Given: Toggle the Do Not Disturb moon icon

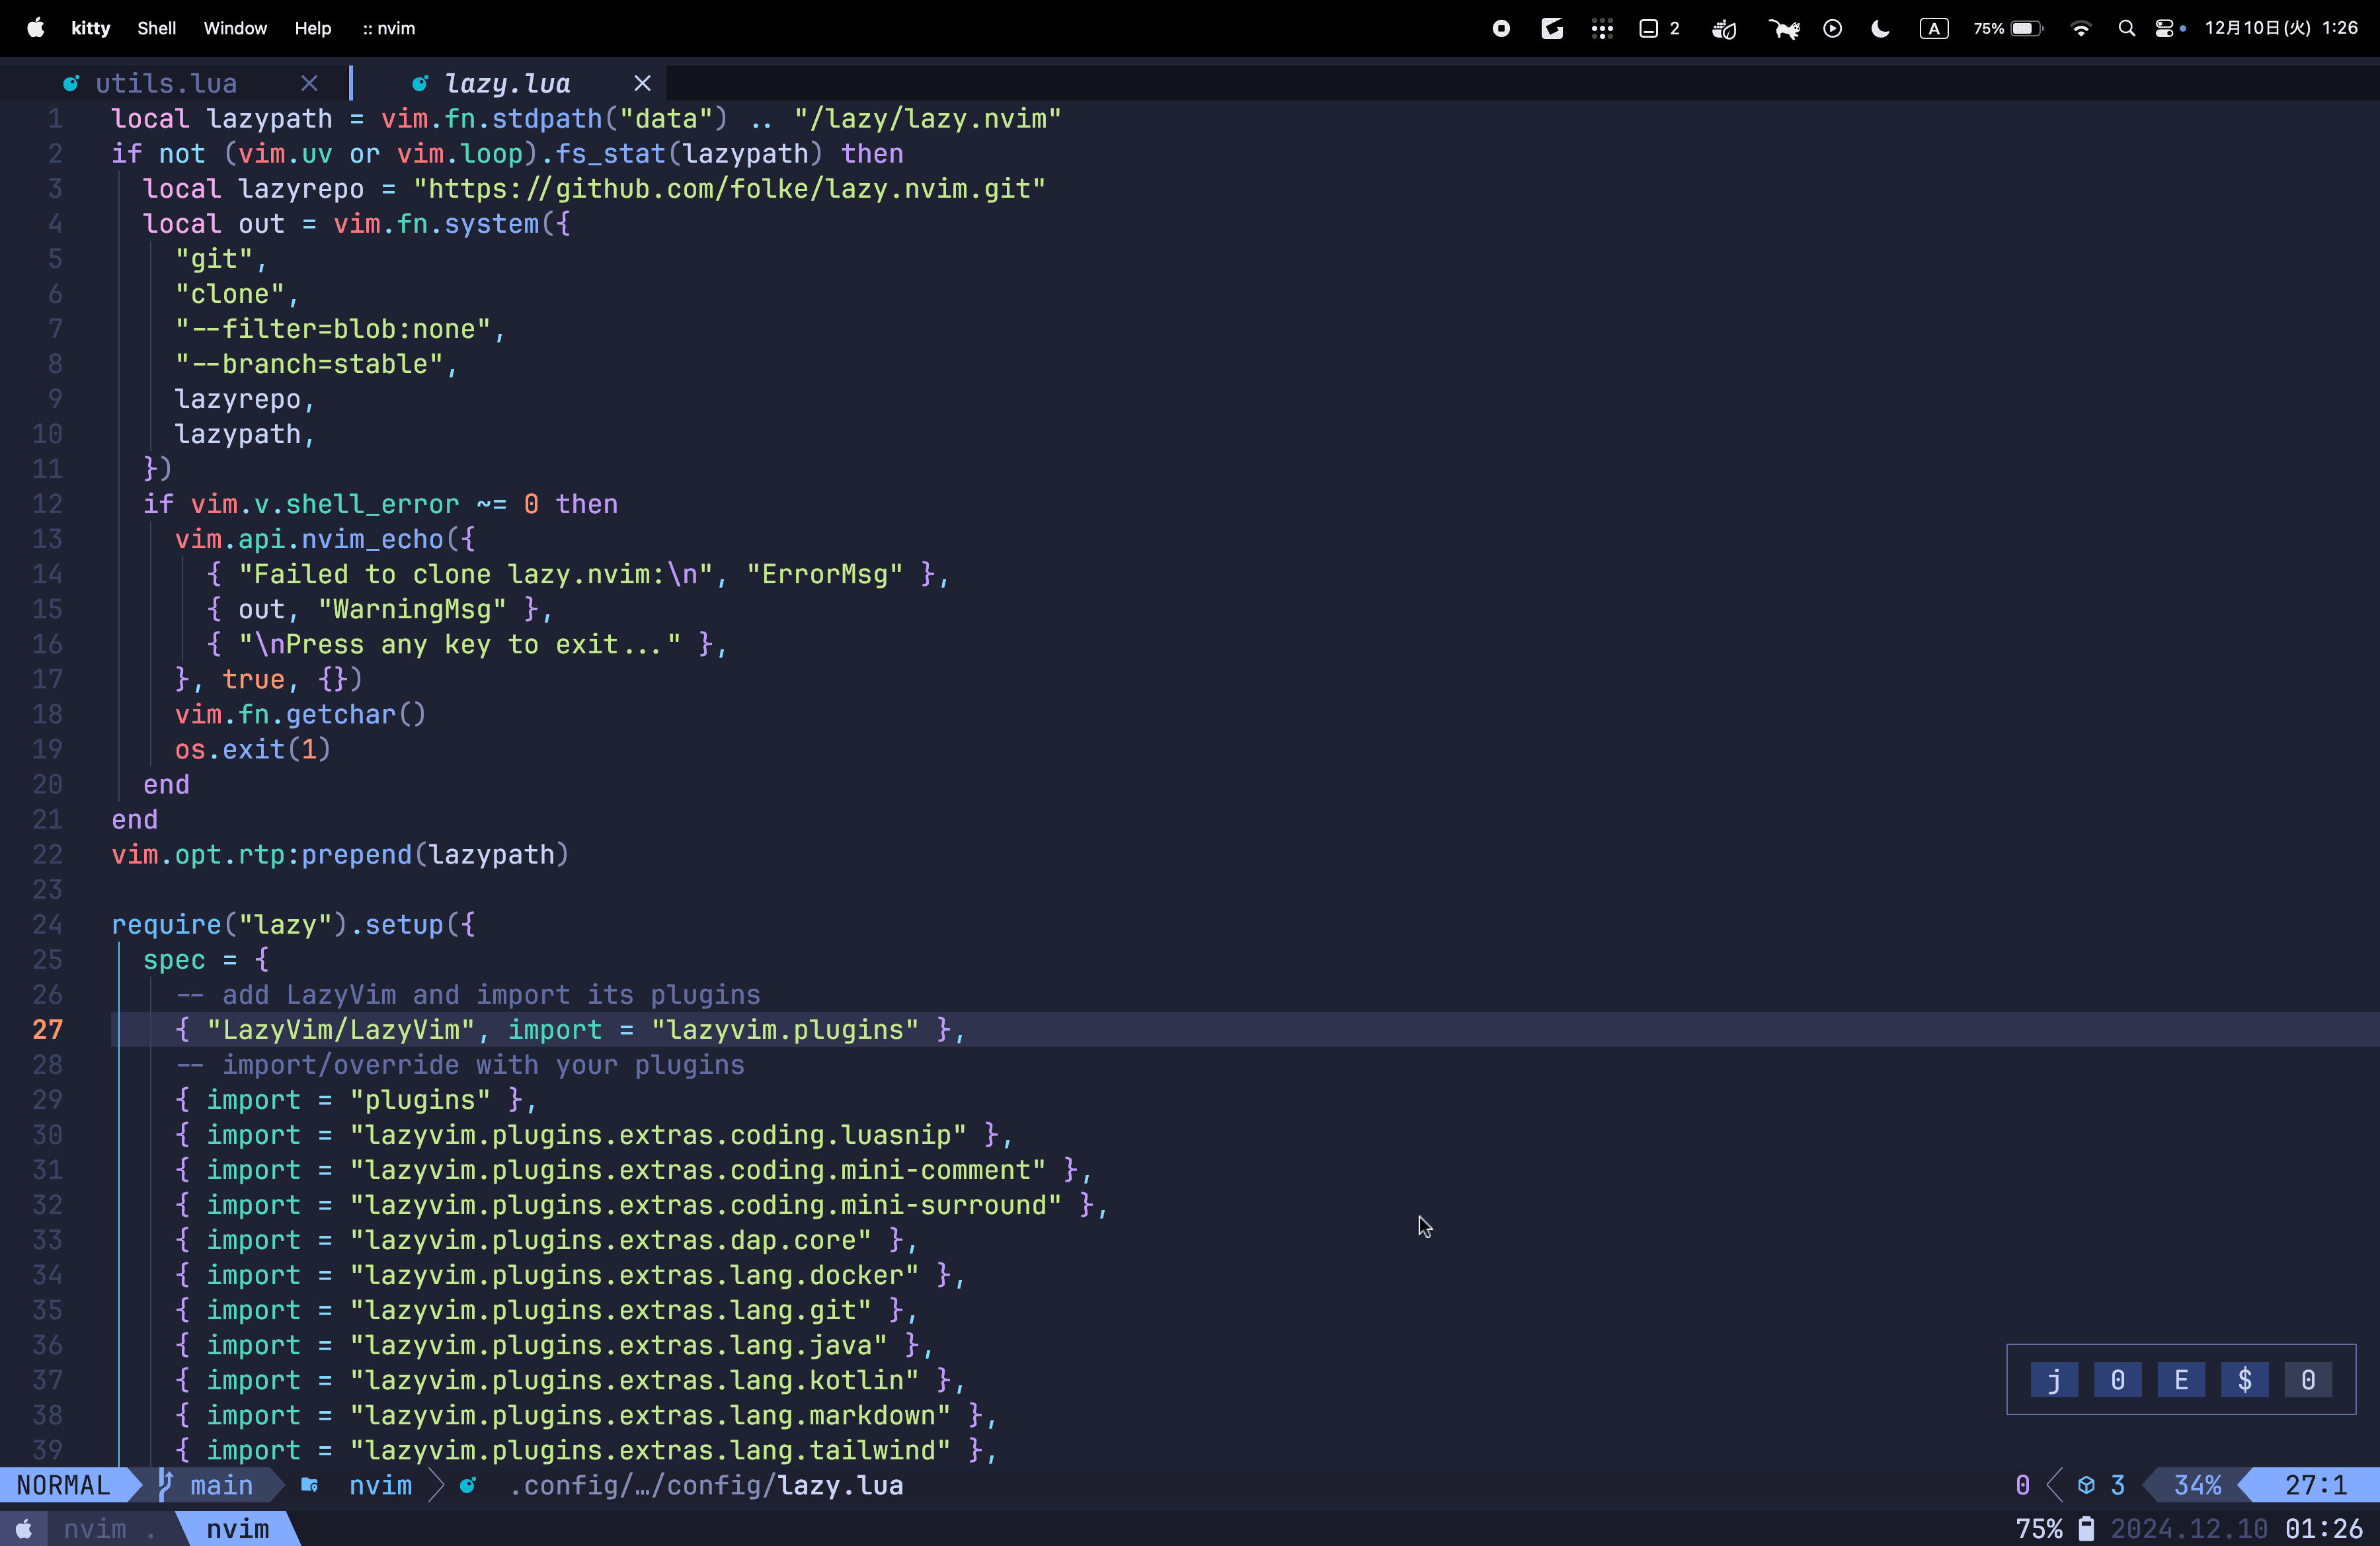Looking at the screenshot, I should (x=1880, y=28).
